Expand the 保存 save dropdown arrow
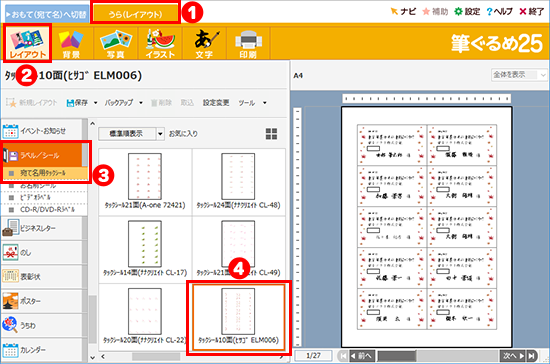 tap(95, 103)
